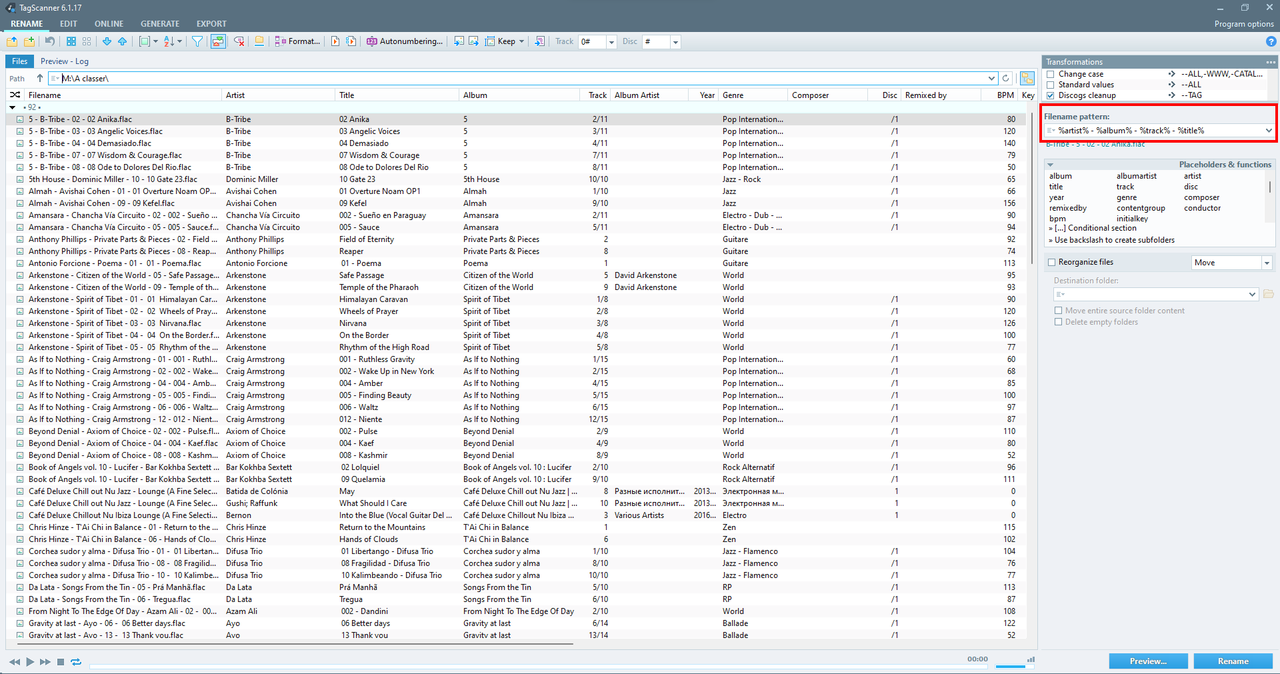
Task: Click the add folder icon in toolbar
Action: click(29, 42)
